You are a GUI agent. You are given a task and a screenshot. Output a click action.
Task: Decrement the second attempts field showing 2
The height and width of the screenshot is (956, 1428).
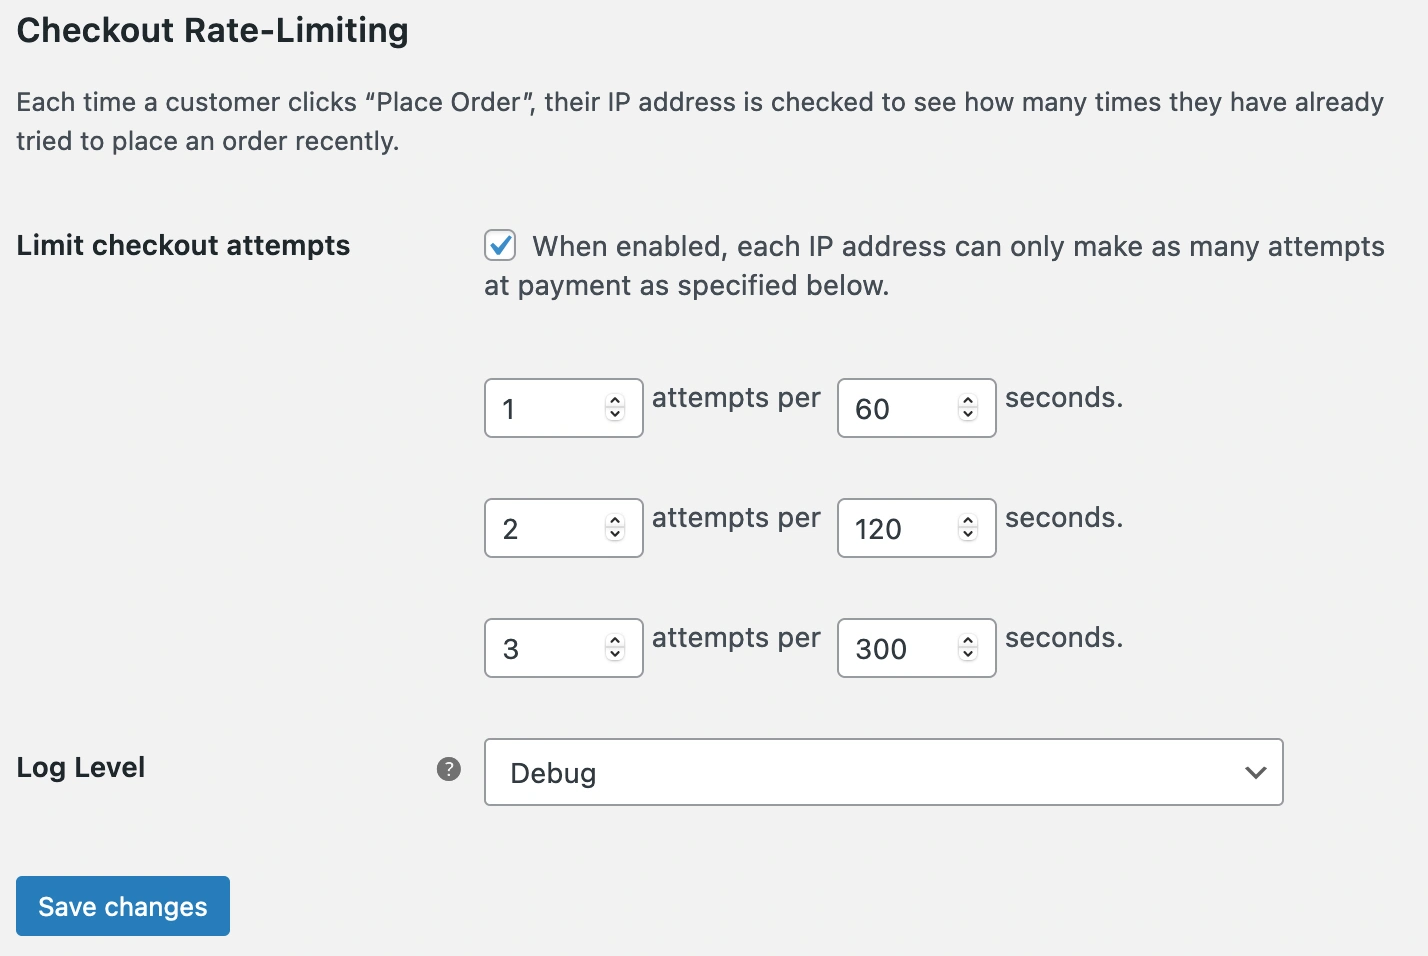(x=615, y=535)
